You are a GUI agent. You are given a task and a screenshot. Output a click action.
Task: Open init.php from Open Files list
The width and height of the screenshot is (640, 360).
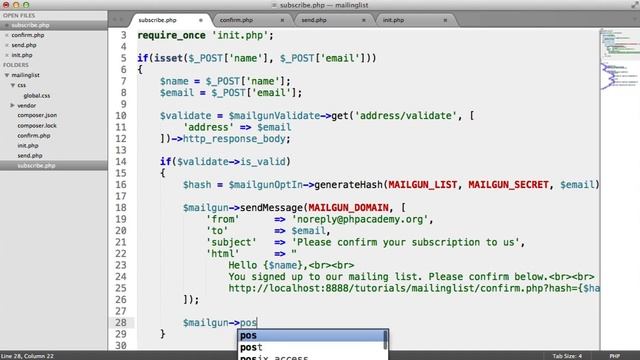click(22, 55)
